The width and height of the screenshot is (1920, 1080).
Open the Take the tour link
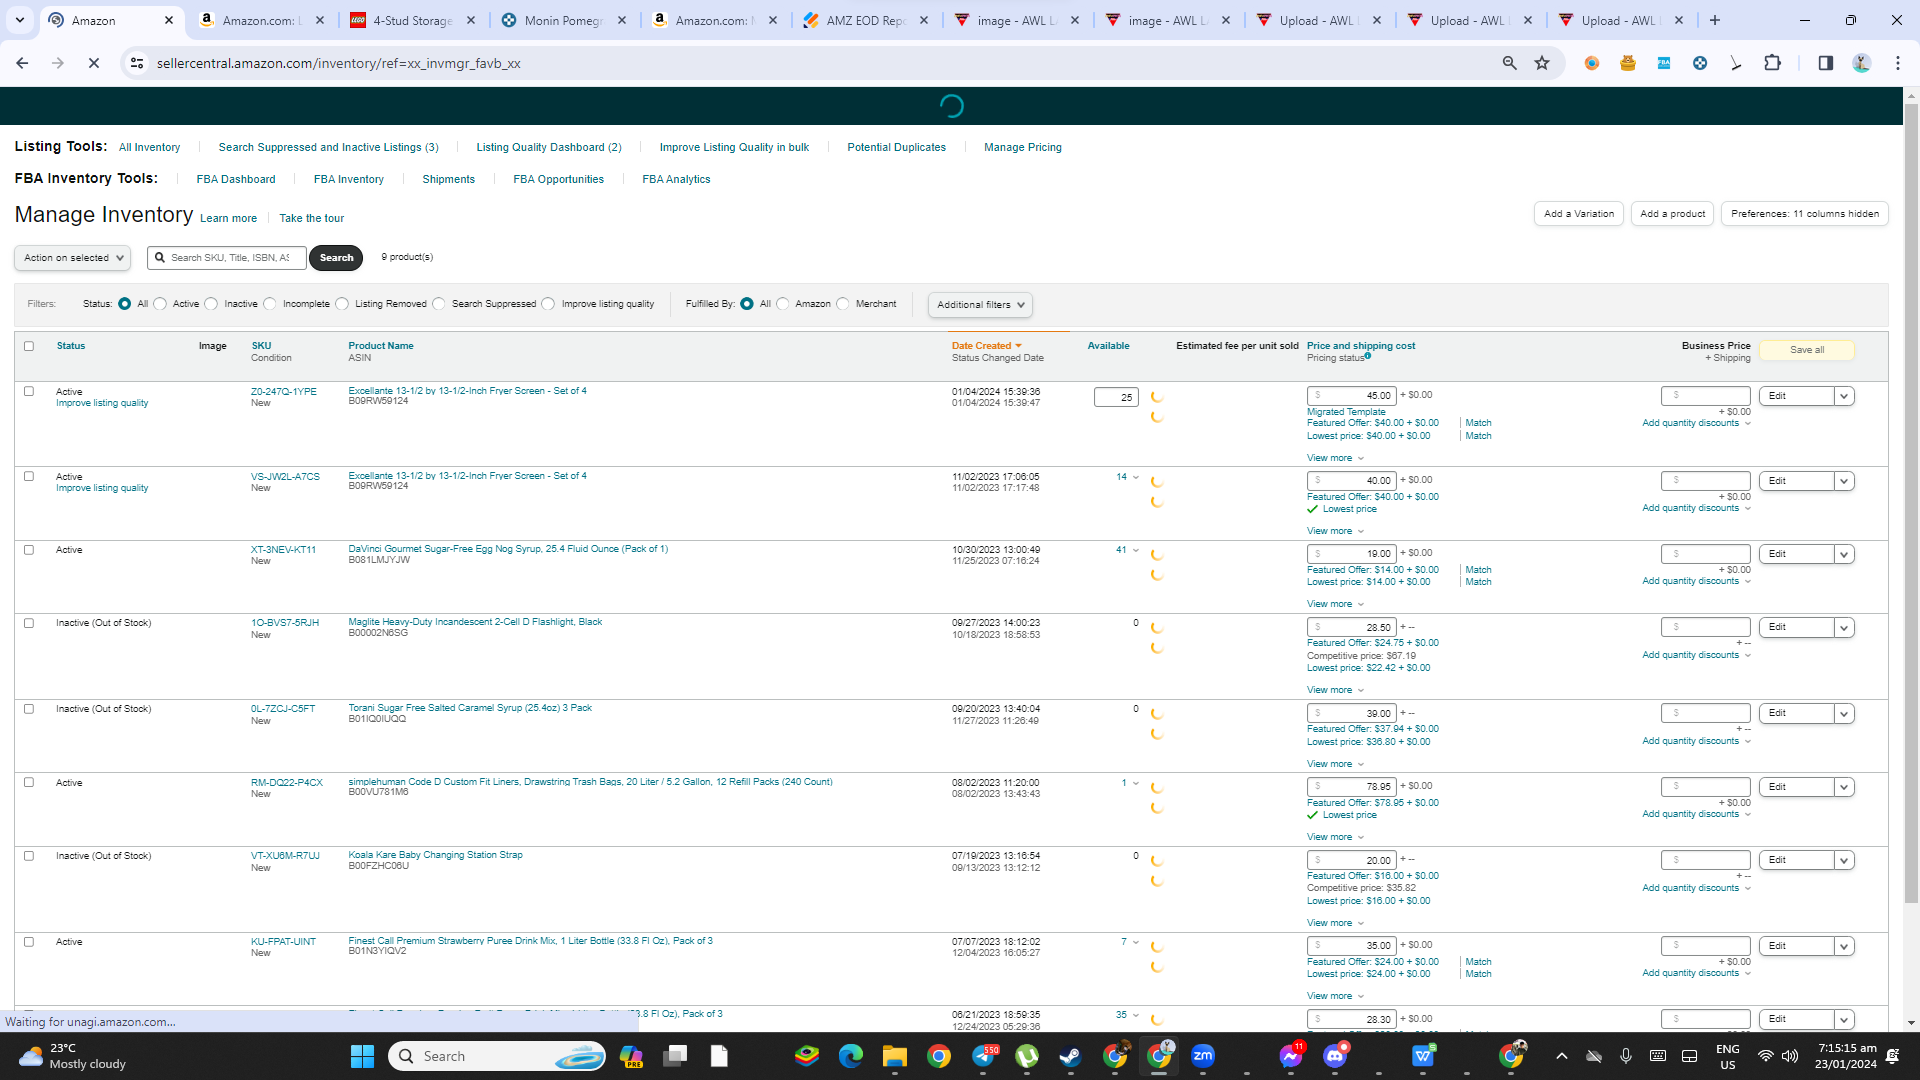pos(312,218)
